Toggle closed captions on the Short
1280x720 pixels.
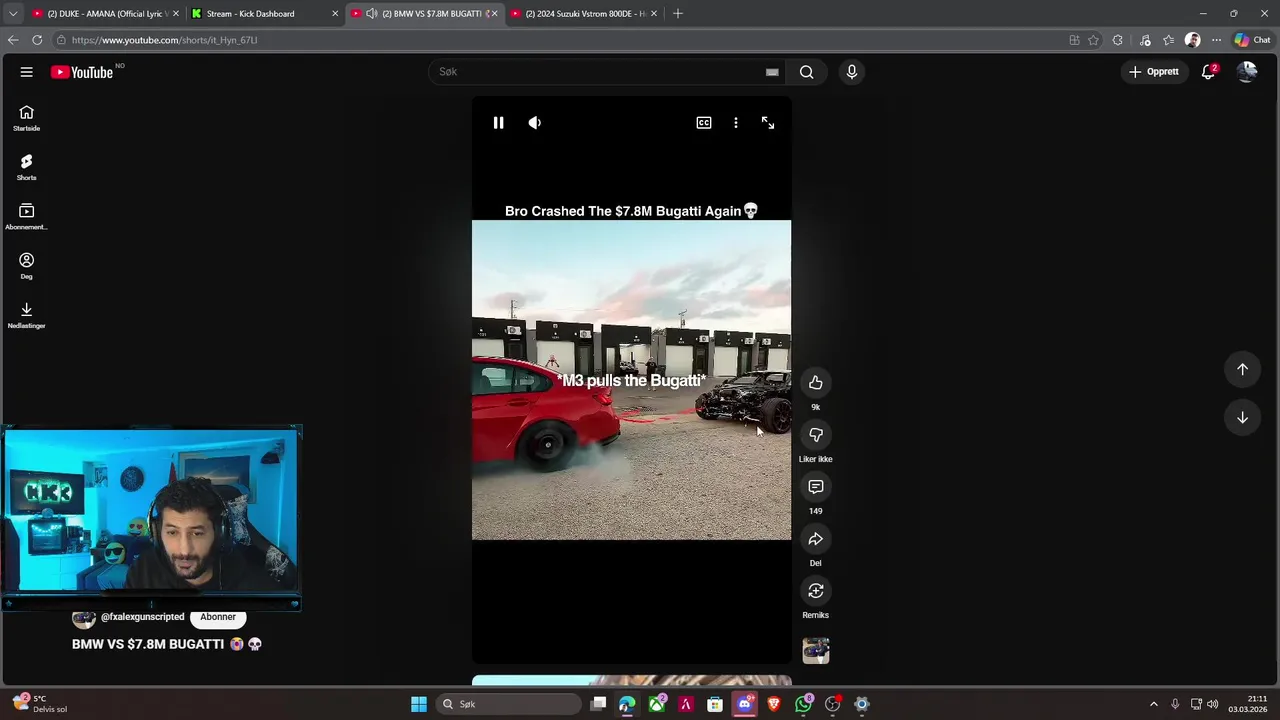click(x=704, y=122)
